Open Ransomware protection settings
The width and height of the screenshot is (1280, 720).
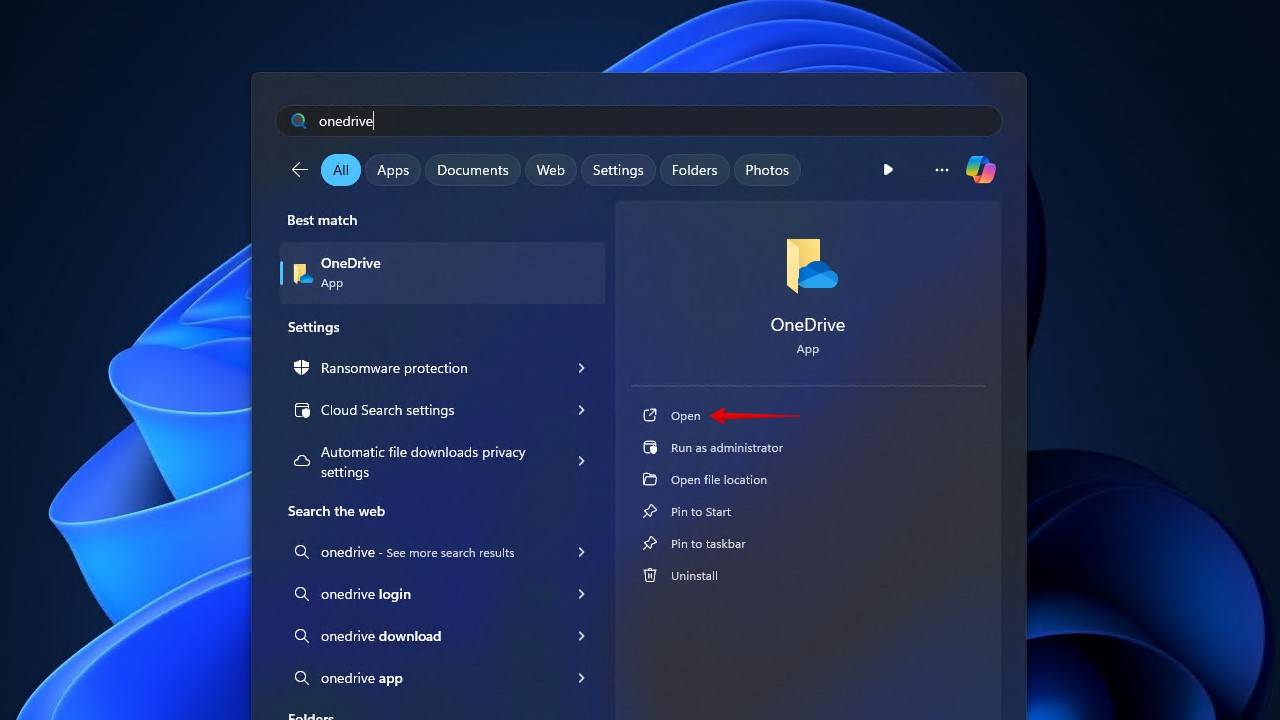click(x=393, y=368)
